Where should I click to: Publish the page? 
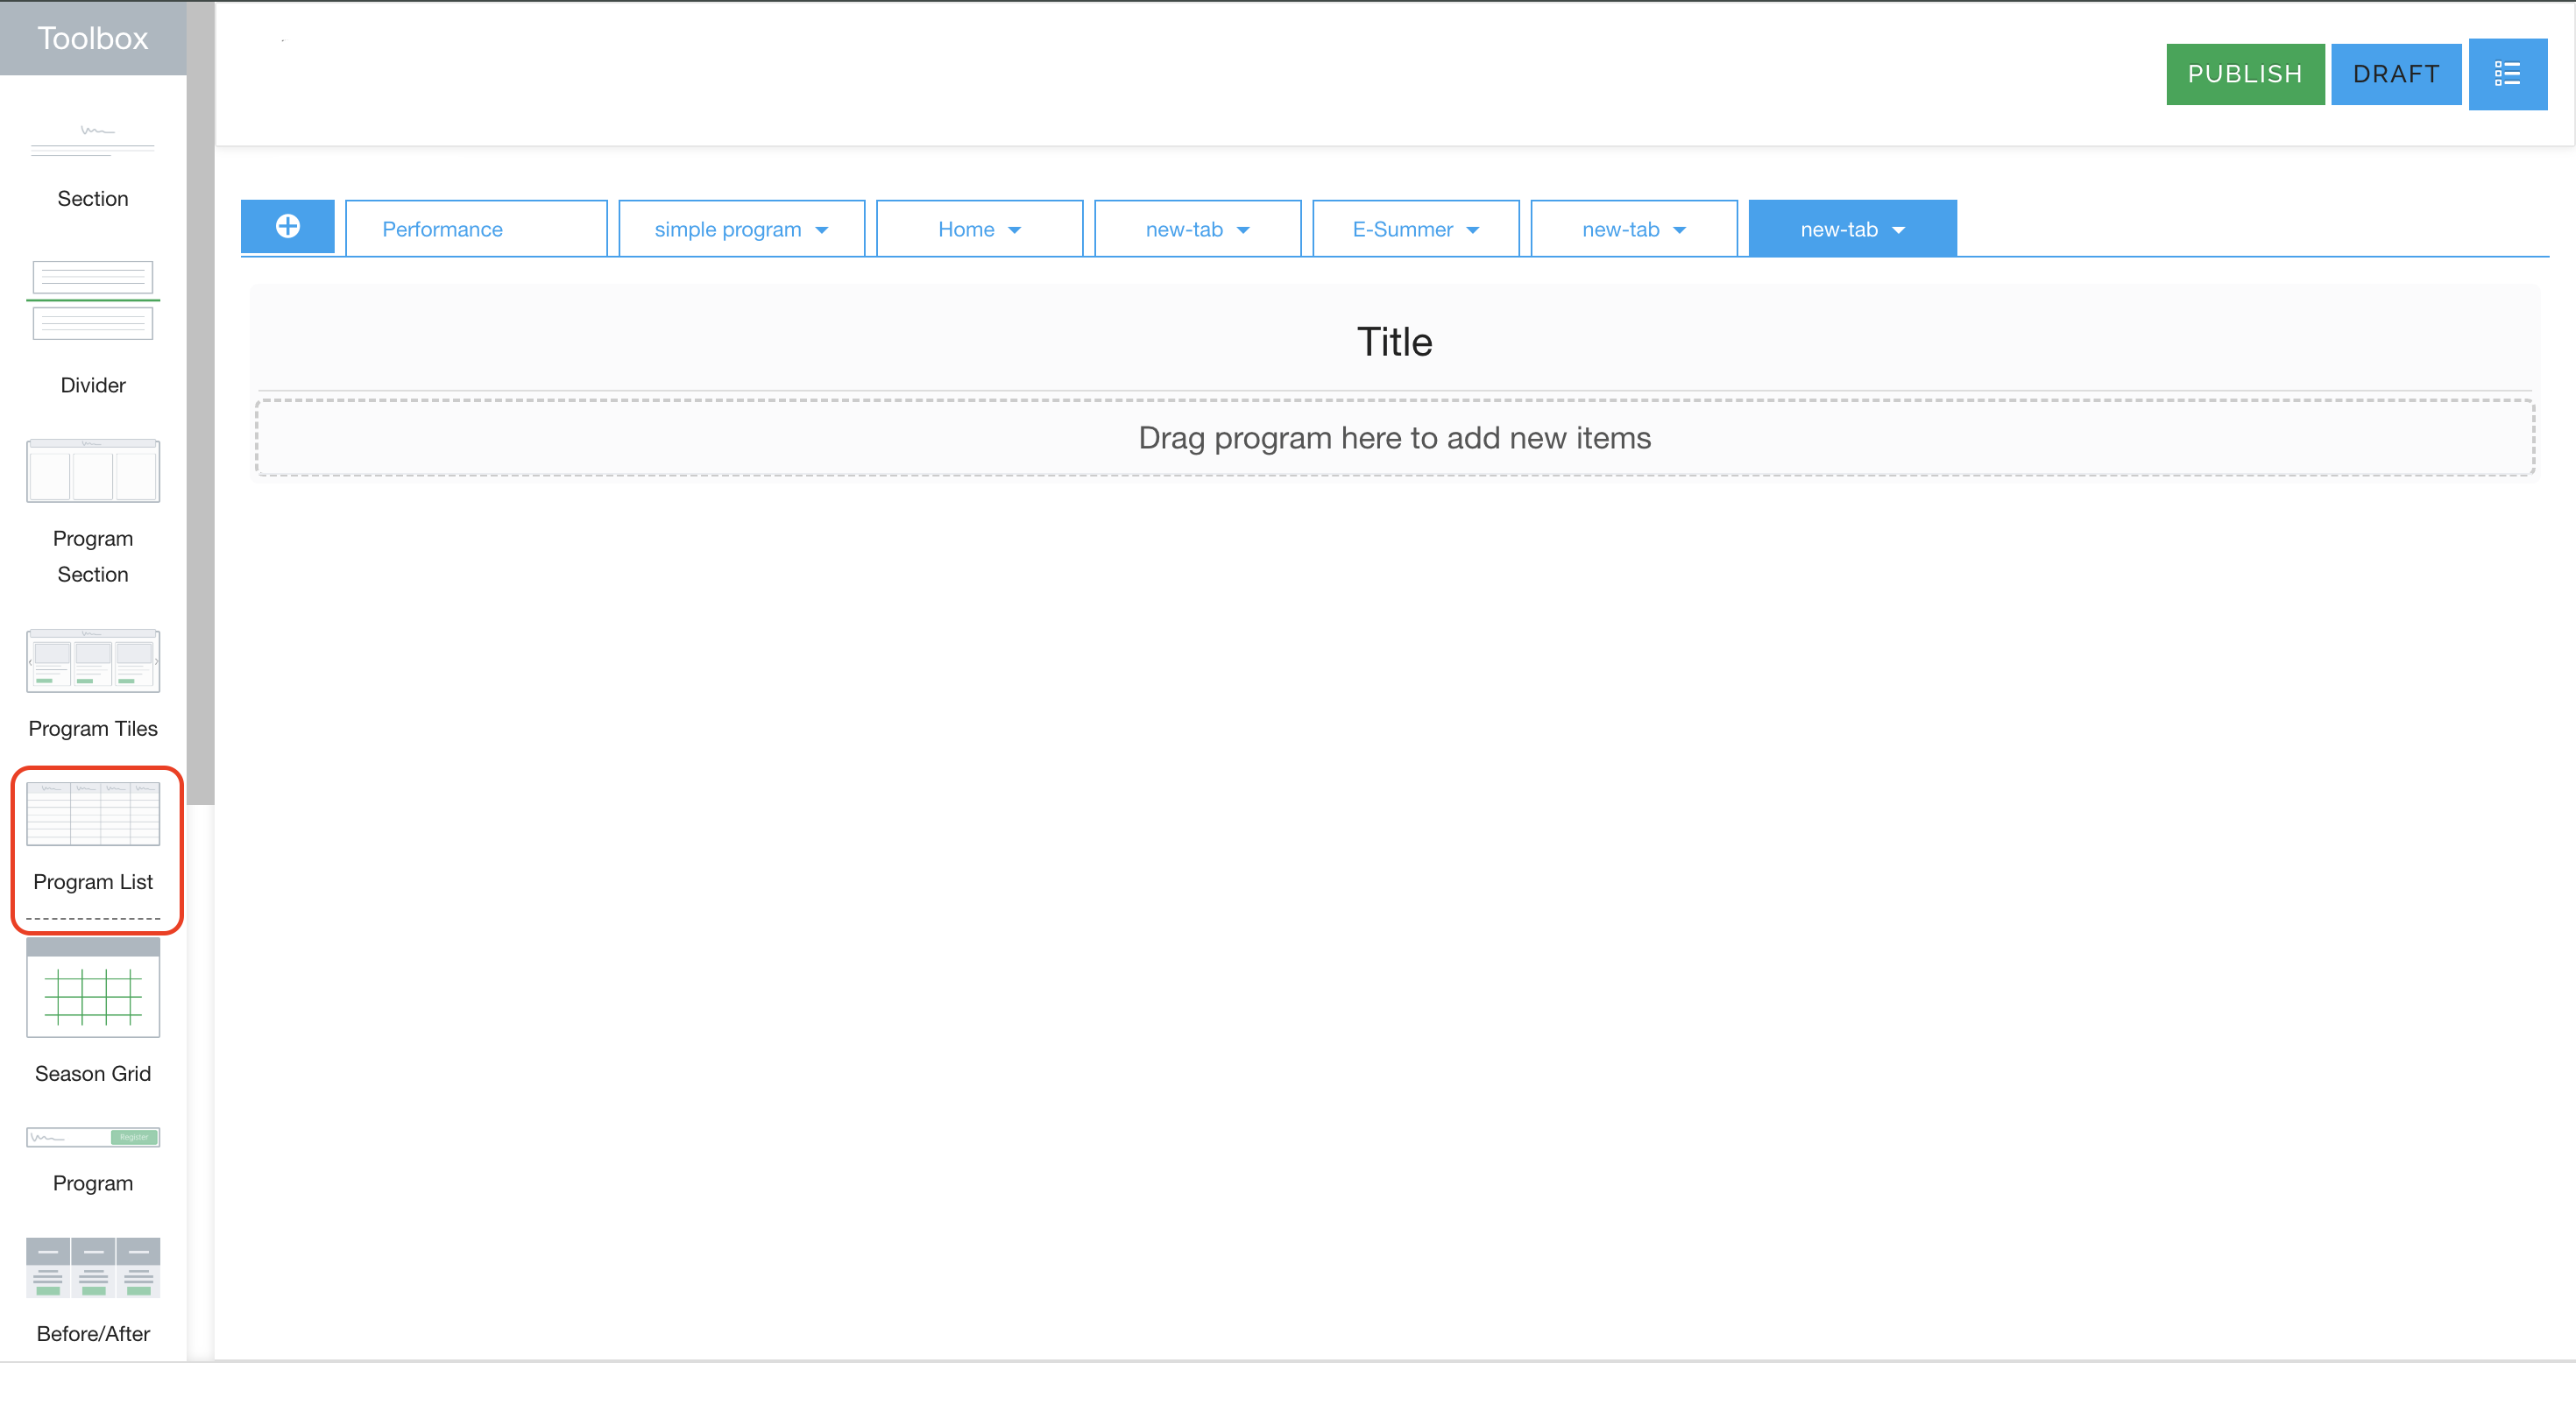(2245, 73)
